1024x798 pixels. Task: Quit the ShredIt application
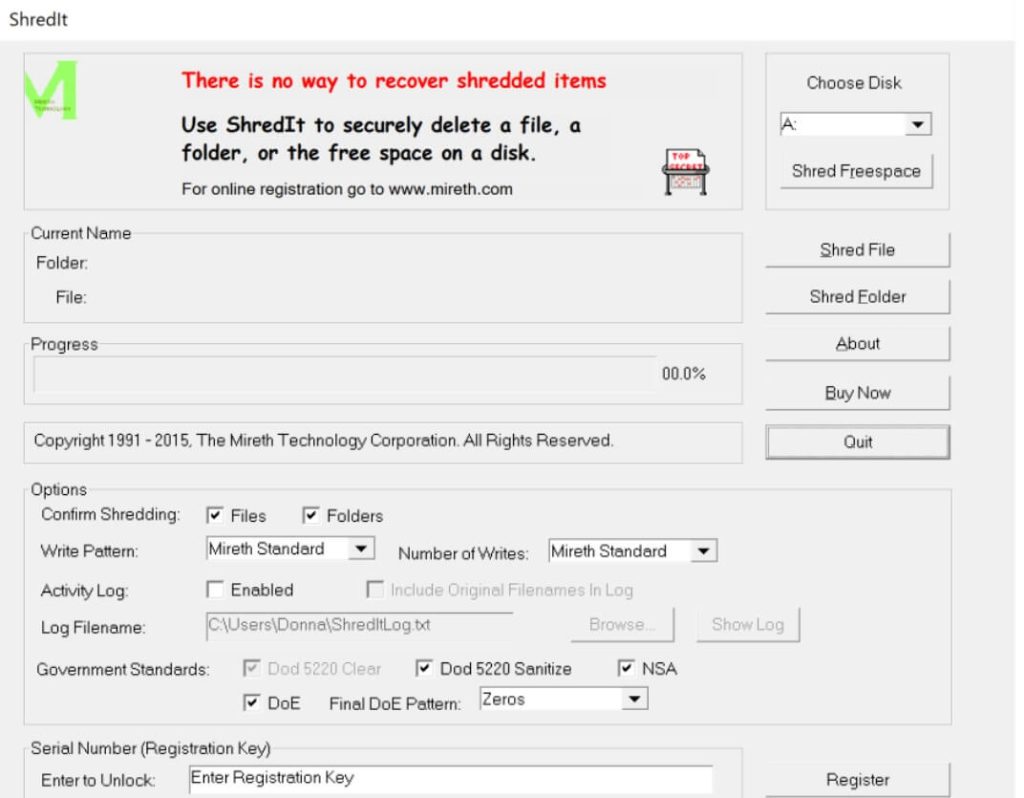point(857,442)
